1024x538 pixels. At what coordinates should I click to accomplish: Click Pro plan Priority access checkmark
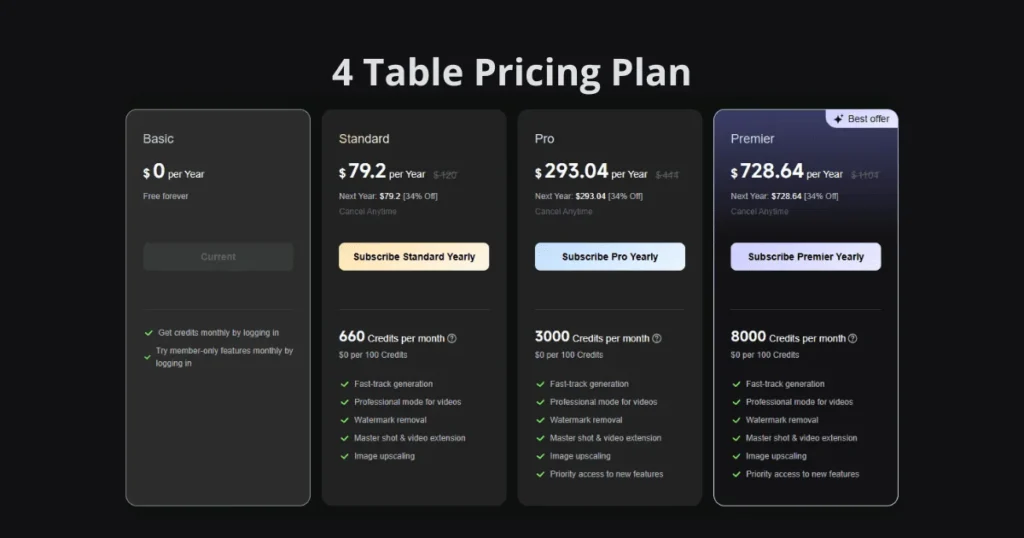[540, 475]
